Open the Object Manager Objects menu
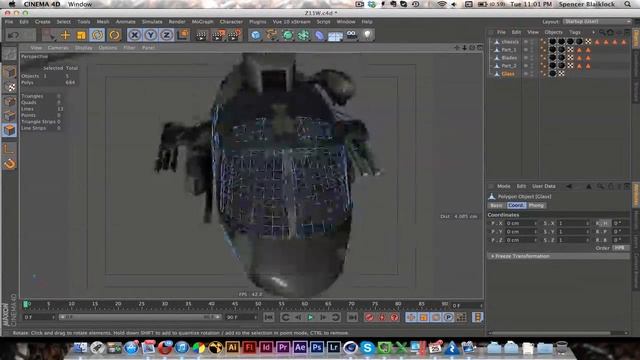Screen dimensions: 640x360 553,32
